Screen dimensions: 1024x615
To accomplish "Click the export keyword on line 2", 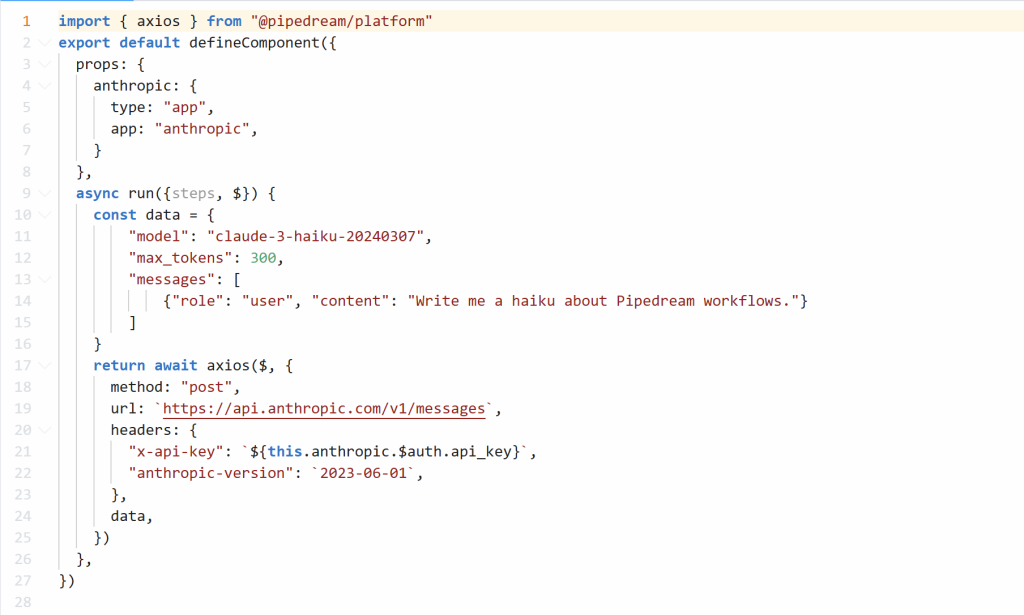I will [84, 43].
